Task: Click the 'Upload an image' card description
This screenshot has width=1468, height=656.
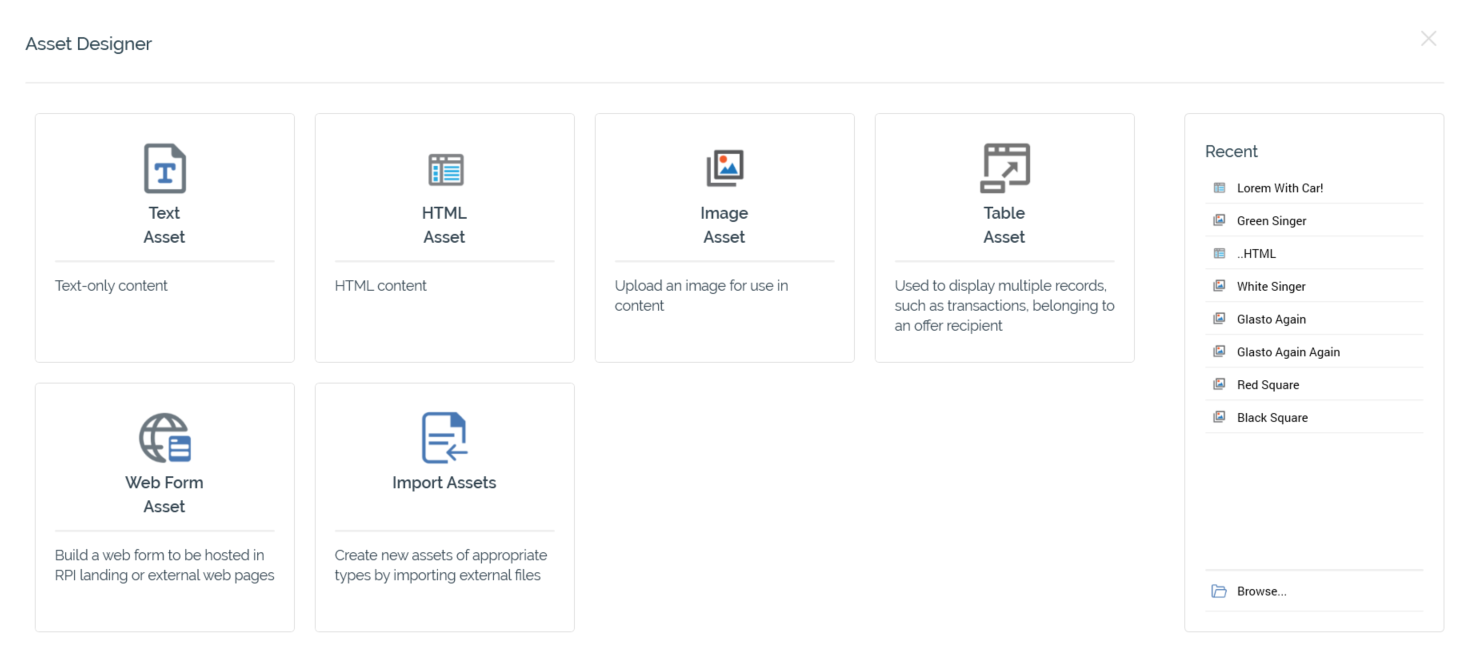Action: pos(701,296)
